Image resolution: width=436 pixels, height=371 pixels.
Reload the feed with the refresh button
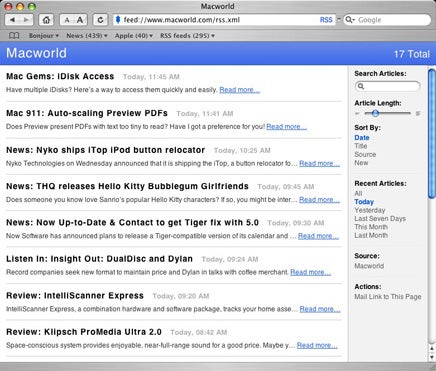coord(100,20)
